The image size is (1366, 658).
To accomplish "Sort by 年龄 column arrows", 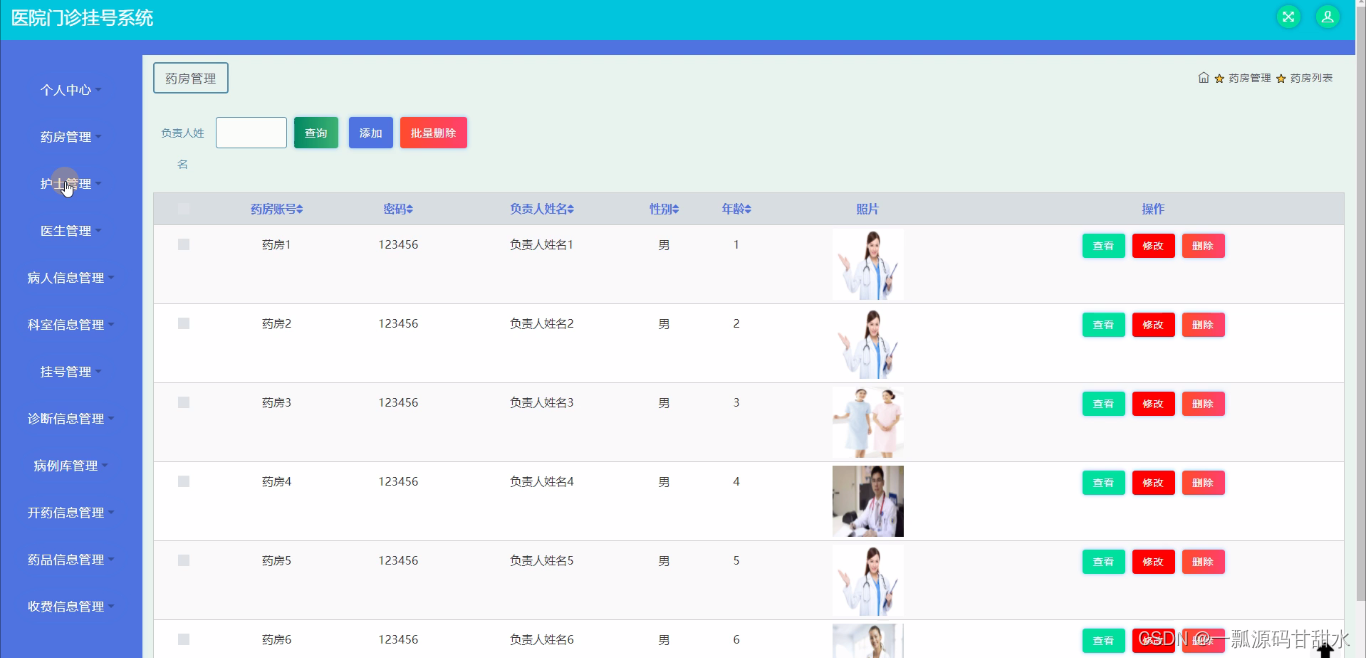I will tap(748, 209).
